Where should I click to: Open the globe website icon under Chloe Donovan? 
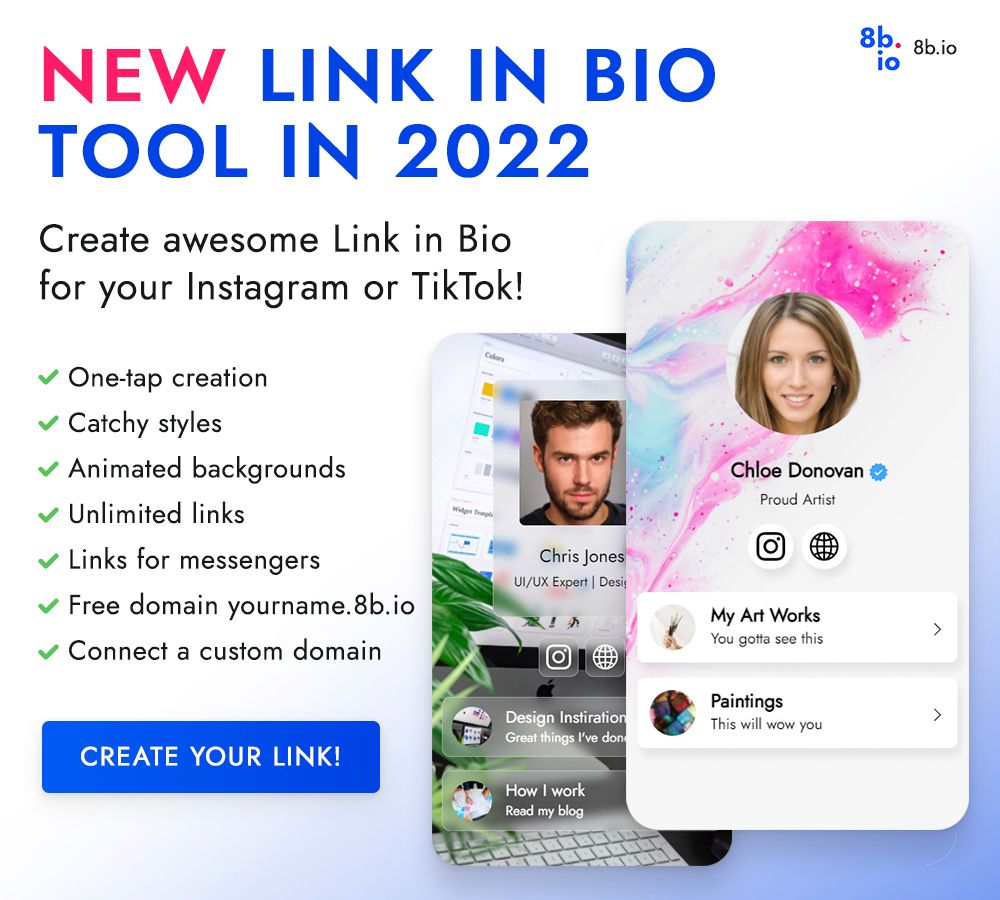pyautogui.click(x=824, y=547)
